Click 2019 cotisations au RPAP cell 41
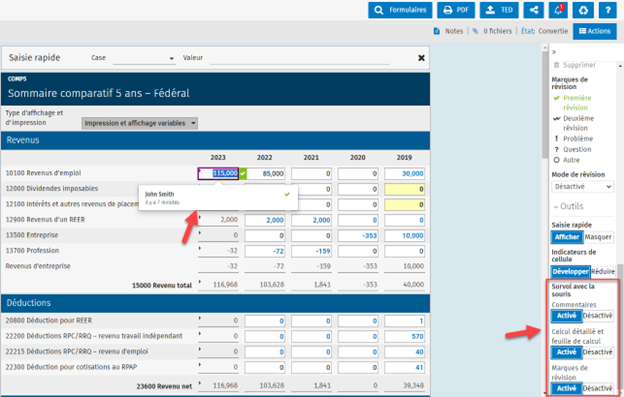 (404, 368)
